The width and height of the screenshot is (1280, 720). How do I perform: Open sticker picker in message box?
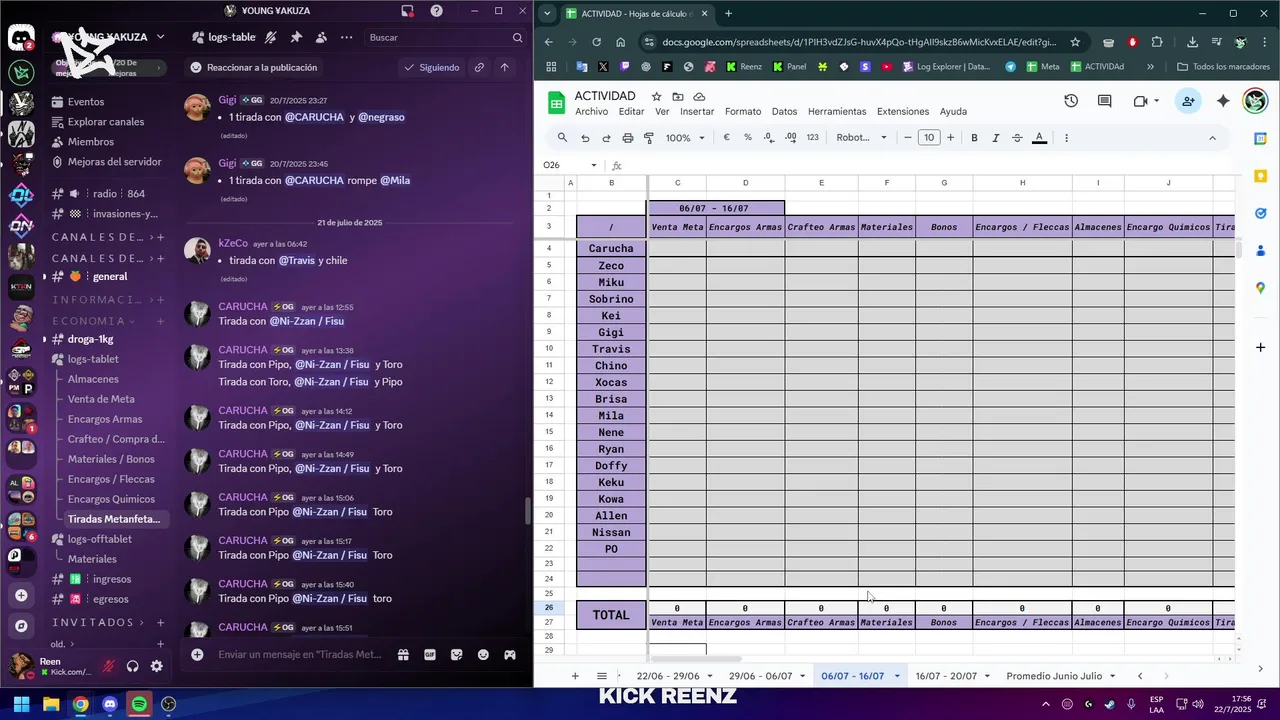tap(457, 655)
